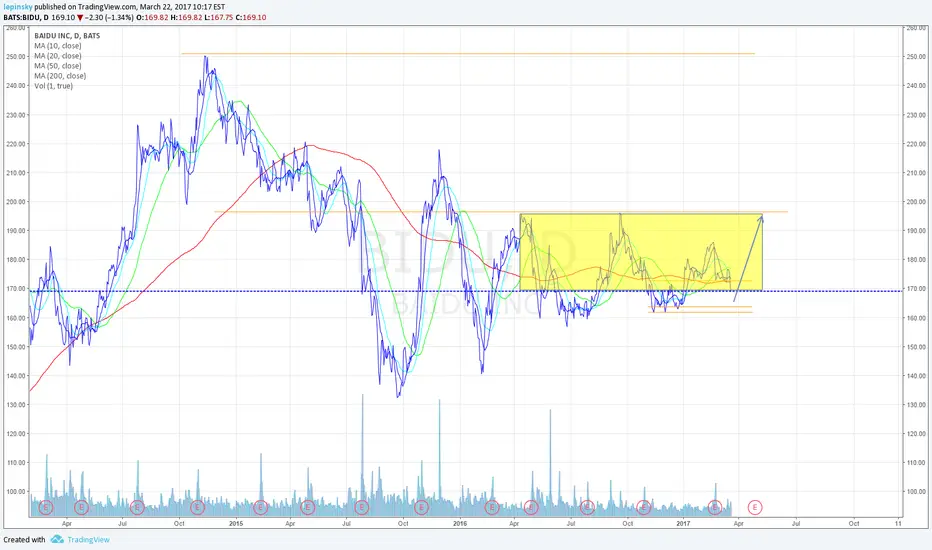The width and height of the screenshot is (932, 550).
Task: Click the earnings E marker right of the 2015 label
Action: tap(260, 507)
